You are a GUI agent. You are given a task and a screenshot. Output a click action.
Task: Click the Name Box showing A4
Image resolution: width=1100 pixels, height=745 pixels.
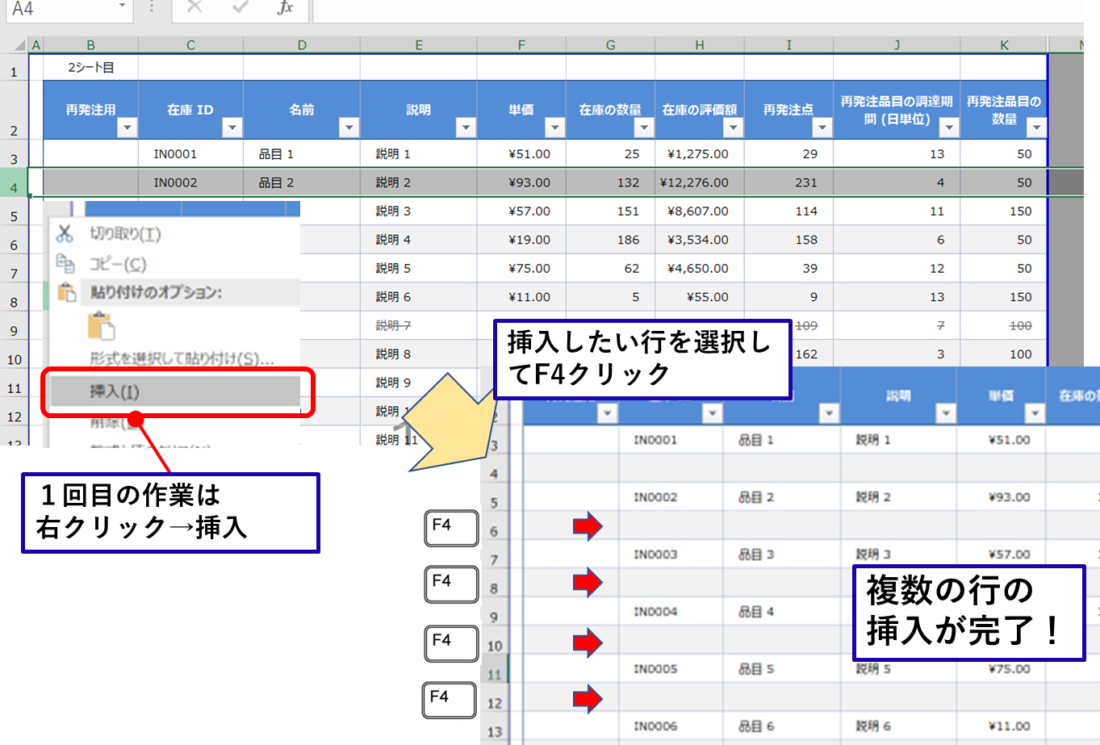click(x=69, y=10)
